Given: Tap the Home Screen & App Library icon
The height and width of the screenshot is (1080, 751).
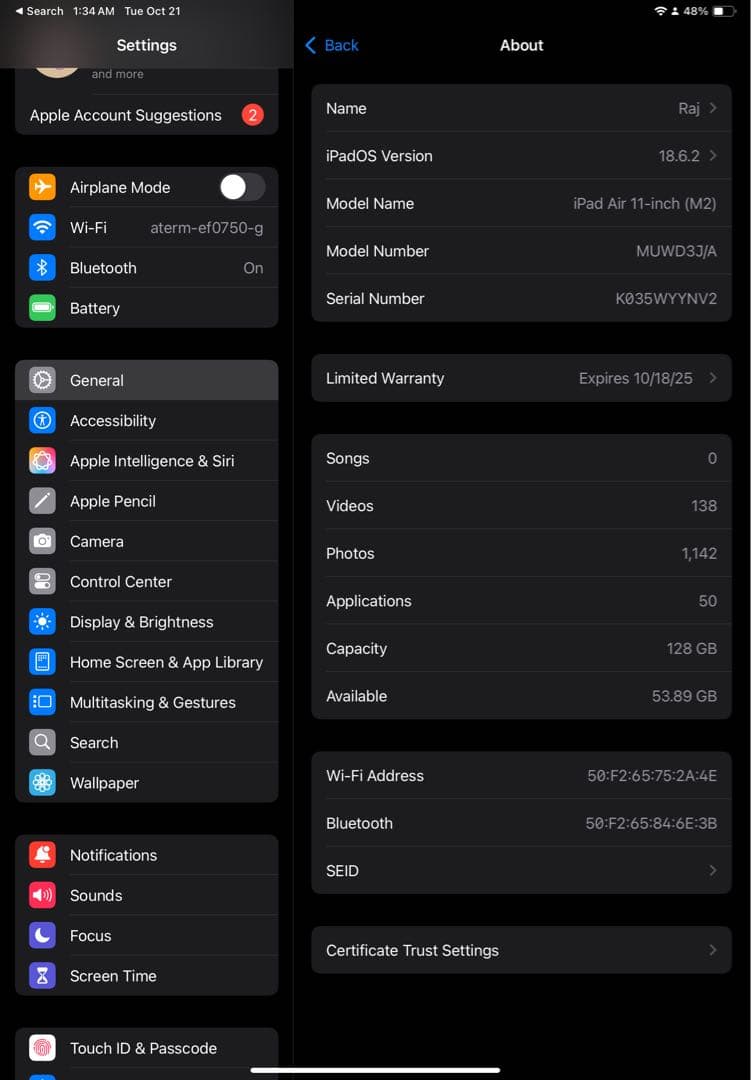Looking at the screenshot, I should point(42,662).
